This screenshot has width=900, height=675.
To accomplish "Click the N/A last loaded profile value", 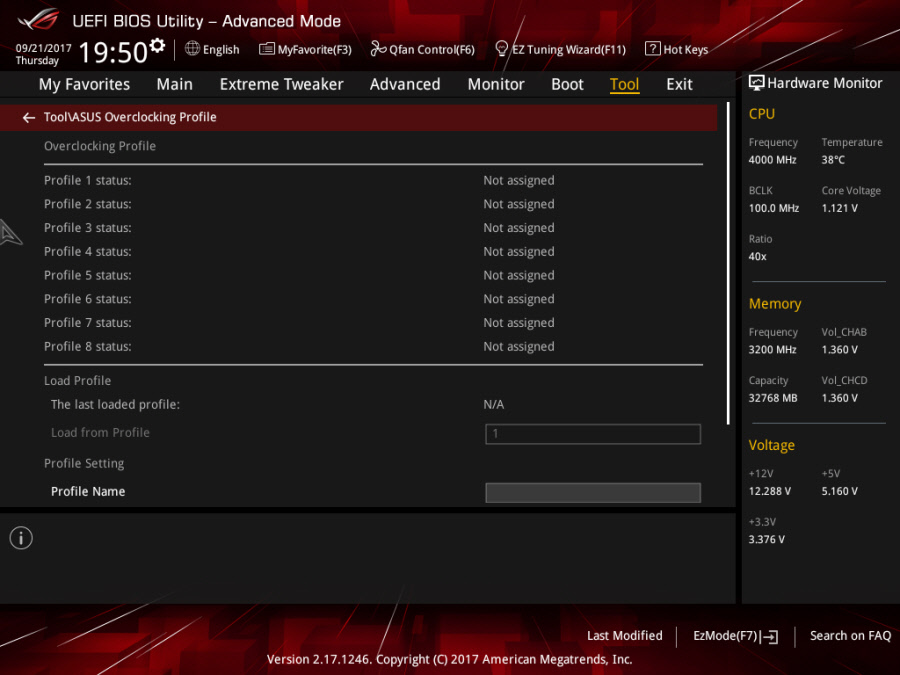I will (494, 405).
